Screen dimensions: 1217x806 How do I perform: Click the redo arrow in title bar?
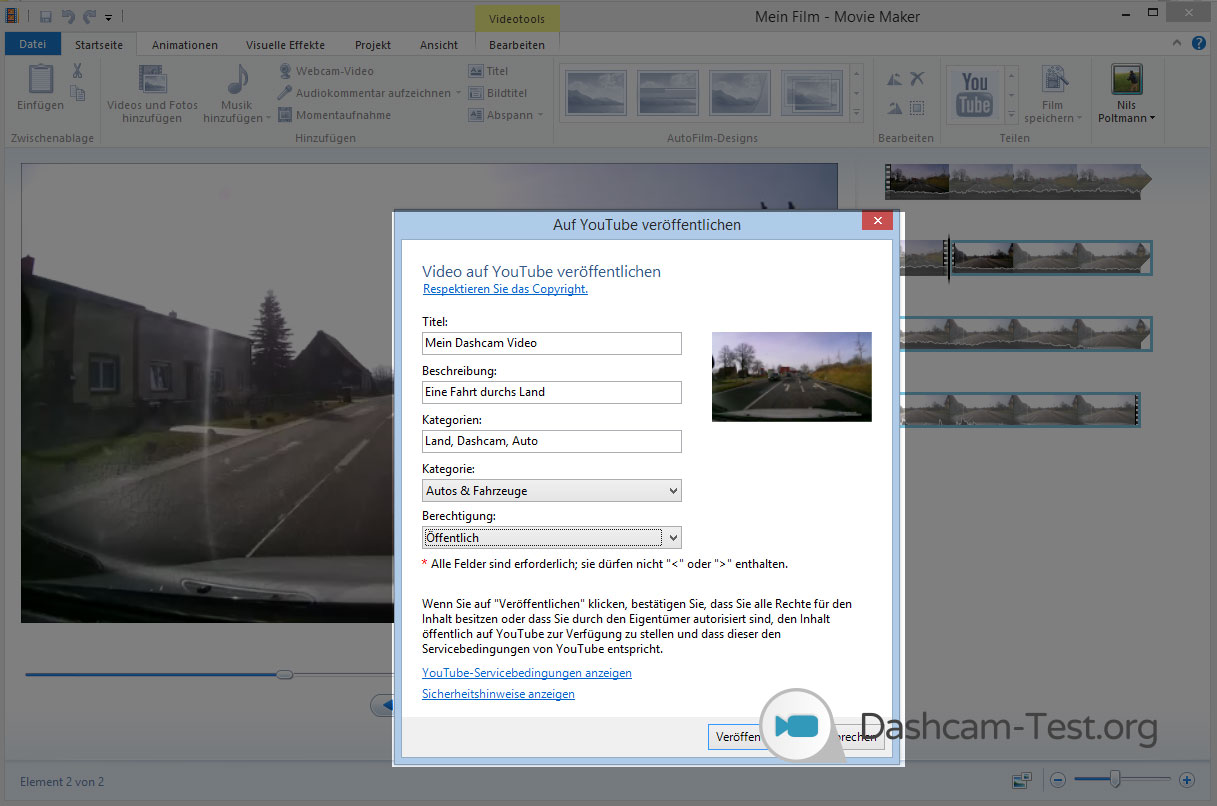pos(89,17)
